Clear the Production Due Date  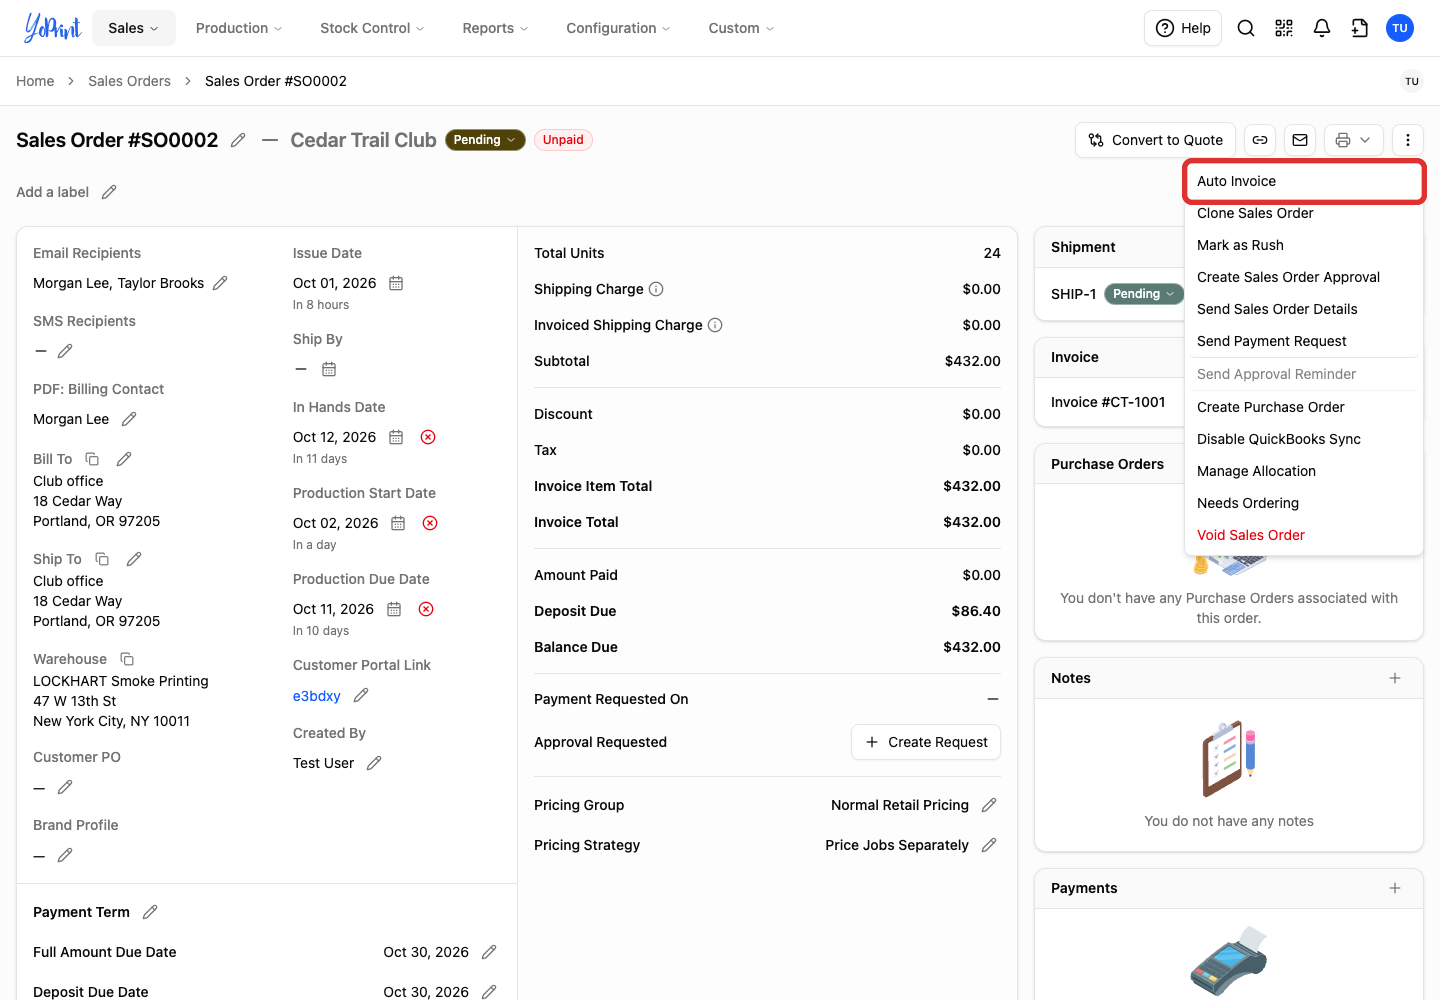point(426,609)
